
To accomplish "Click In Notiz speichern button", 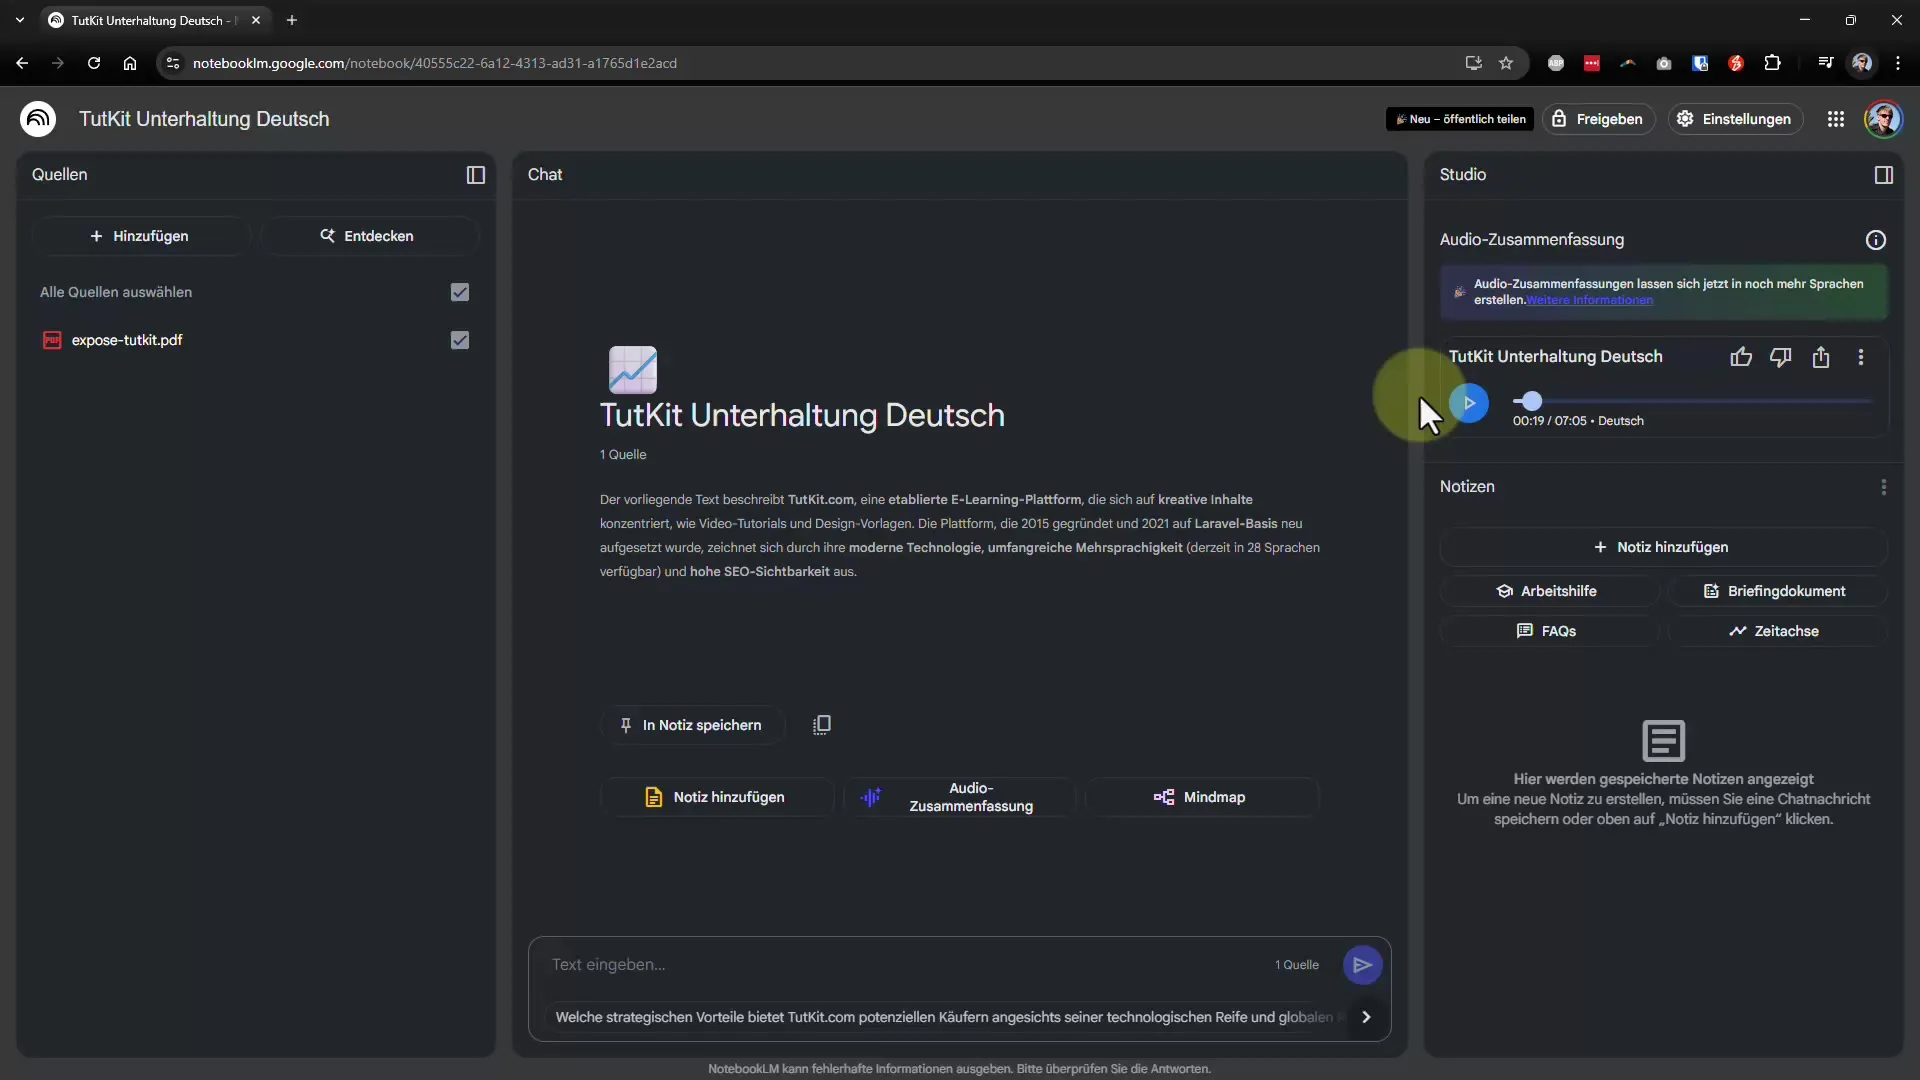I will pyautogui.click(x=691, y=725).
